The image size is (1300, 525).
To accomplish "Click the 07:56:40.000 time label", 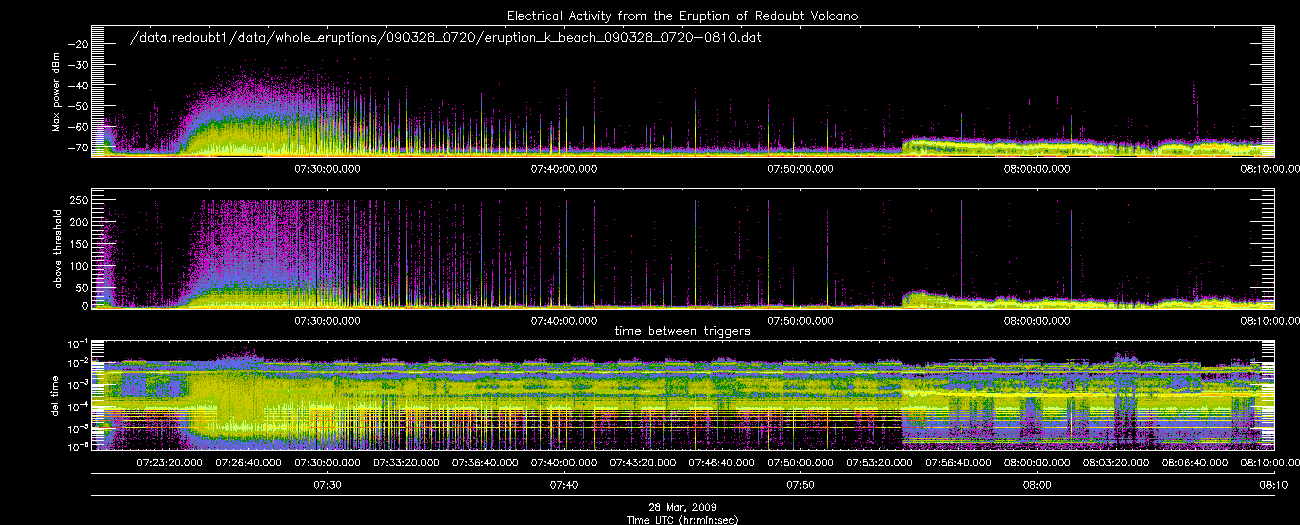I will point(957,463).
